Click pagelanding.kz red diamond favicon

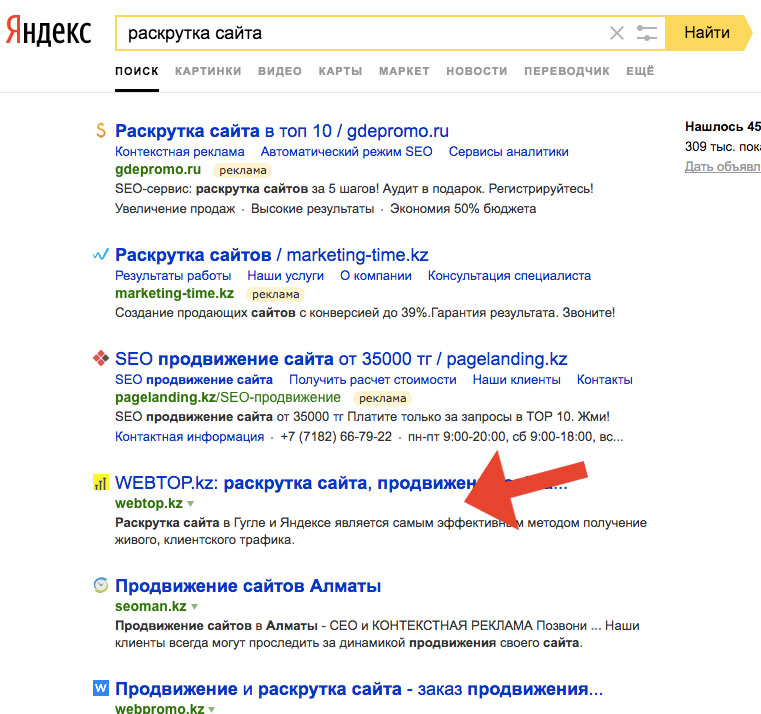tap(101, 358)
